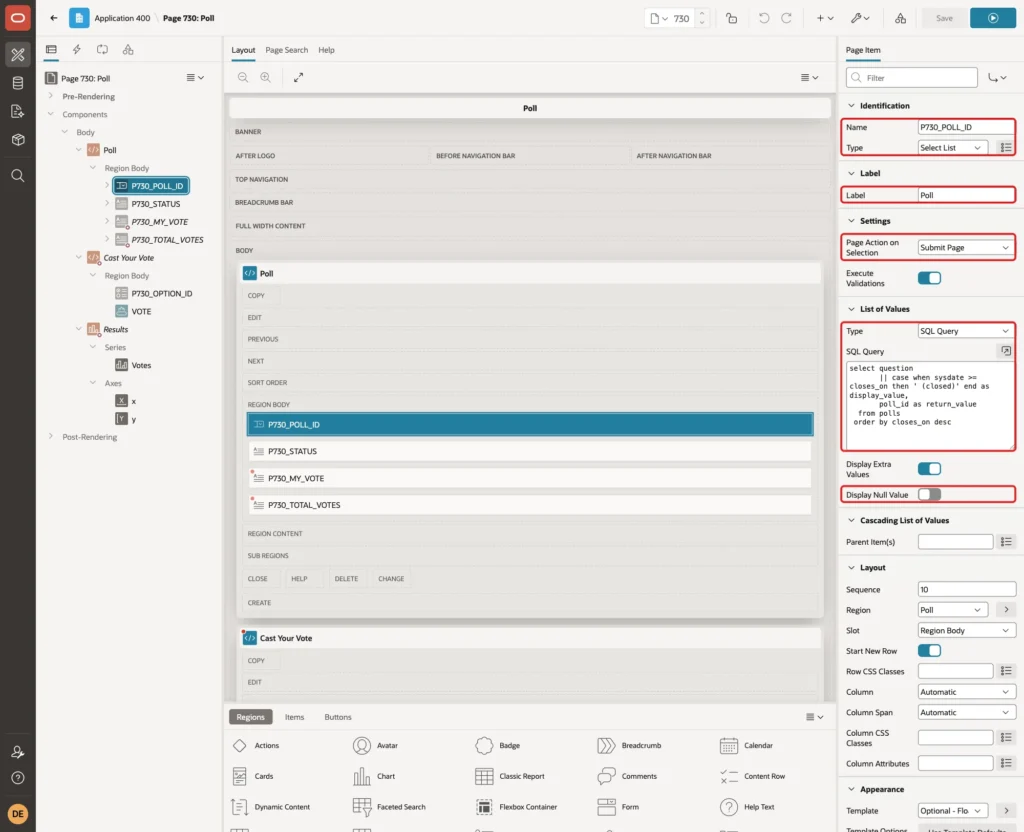The width and height of the screenshot is (1024, 832).
Task: Select the Items gallery tab
Action: 295,717
